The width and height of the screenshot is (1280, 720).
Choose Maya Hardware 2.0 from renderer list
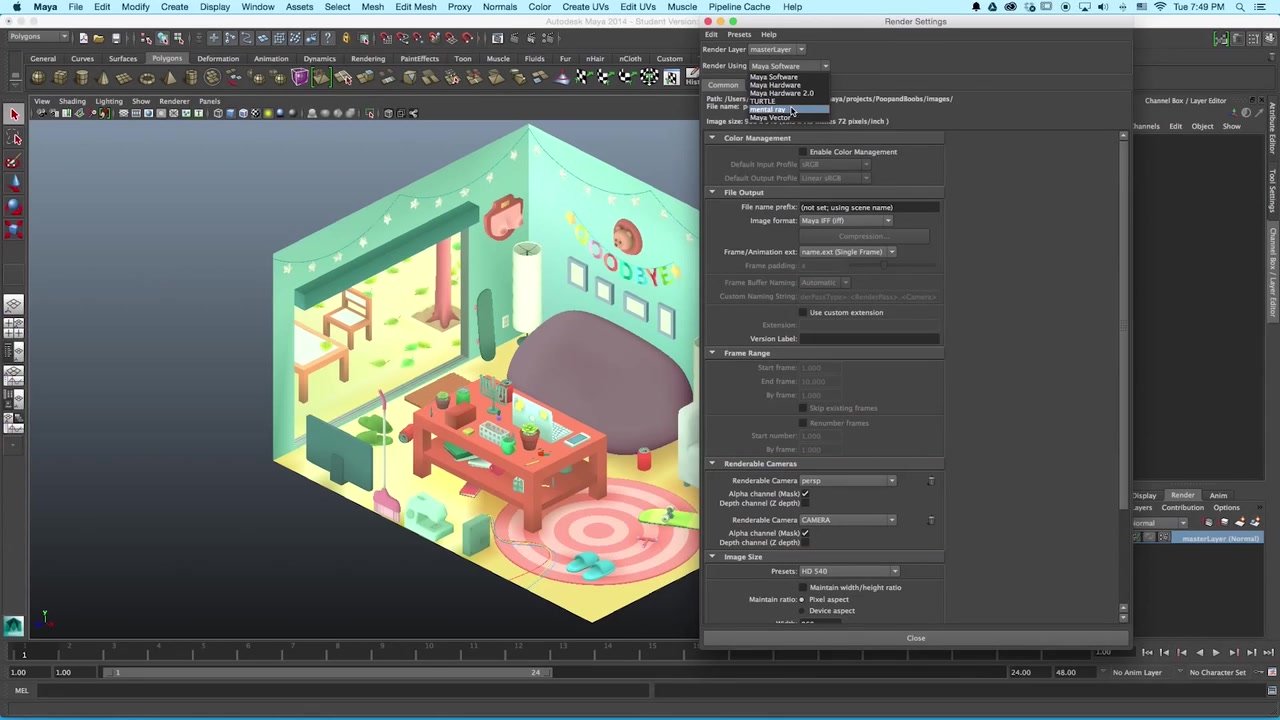pyautogui.click(x=788, y=93)
